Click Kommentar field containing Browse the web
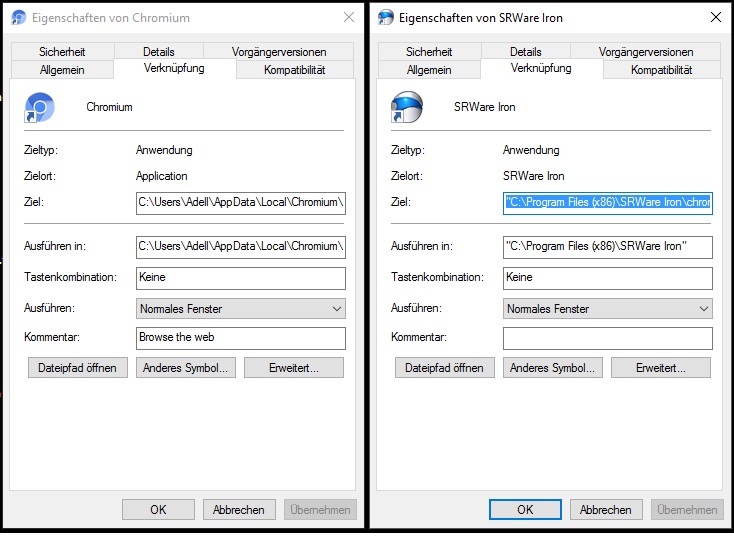The height and width of the screenshot is (538, 734). pos(241,338)
